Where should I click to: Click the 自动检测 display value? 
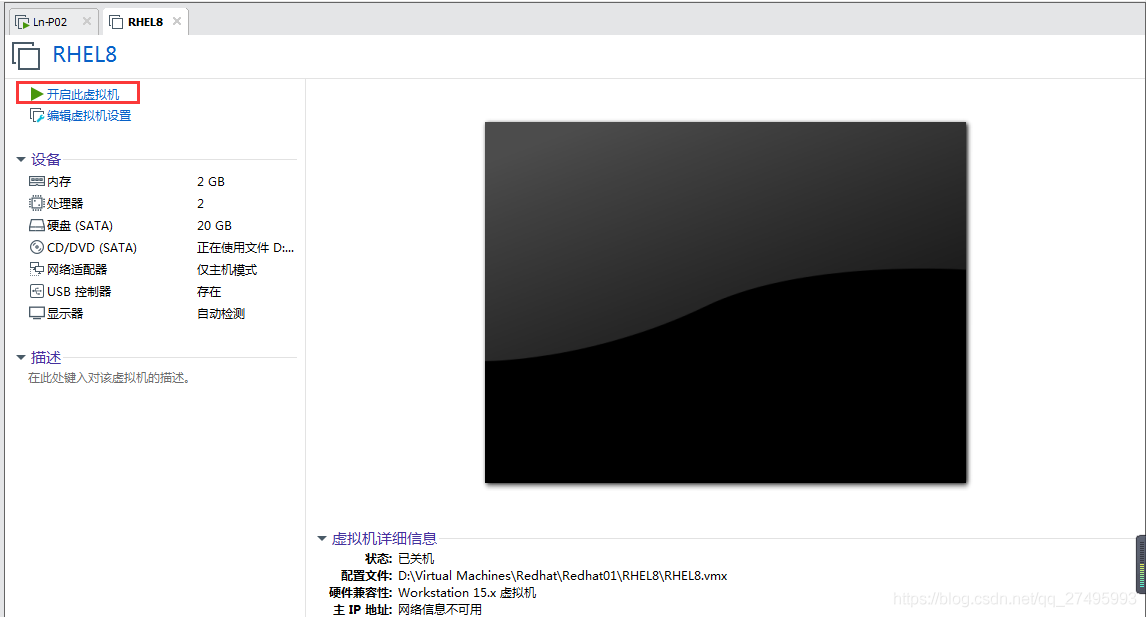pos(221,314)
